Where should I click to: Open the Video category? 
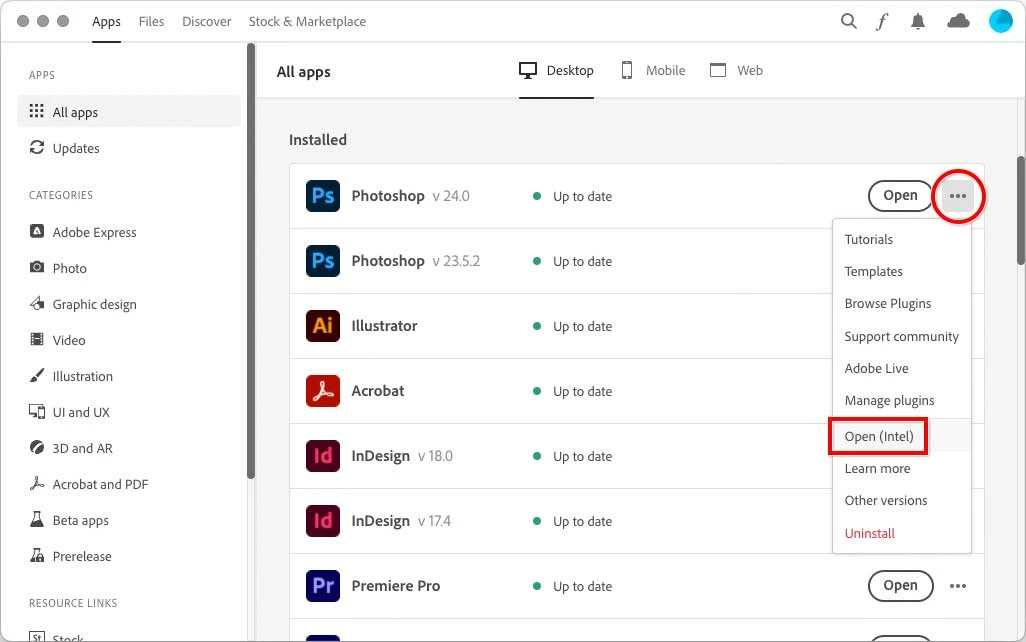(58, 340)
